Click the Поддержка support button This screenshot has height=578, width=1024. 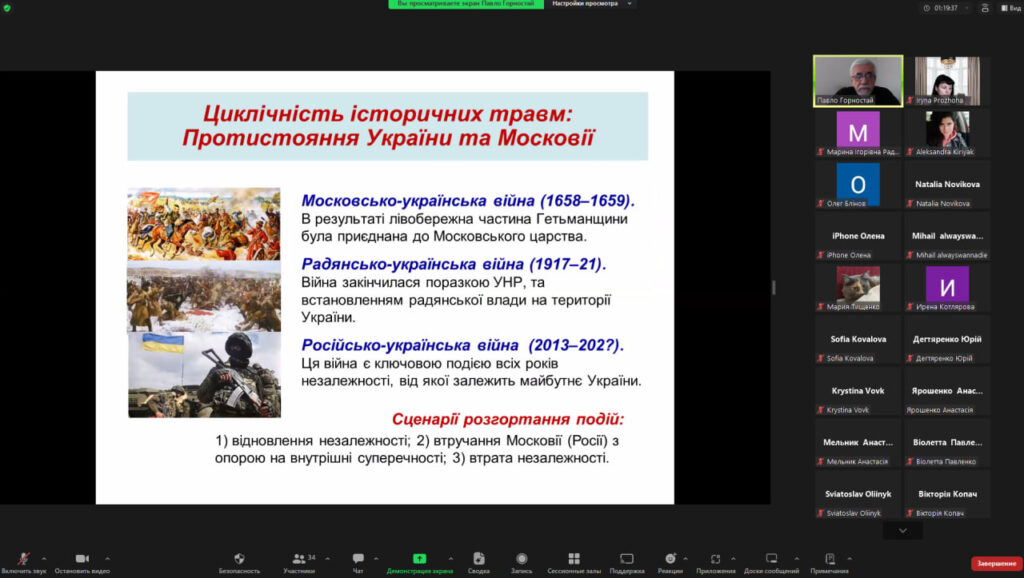627,560
